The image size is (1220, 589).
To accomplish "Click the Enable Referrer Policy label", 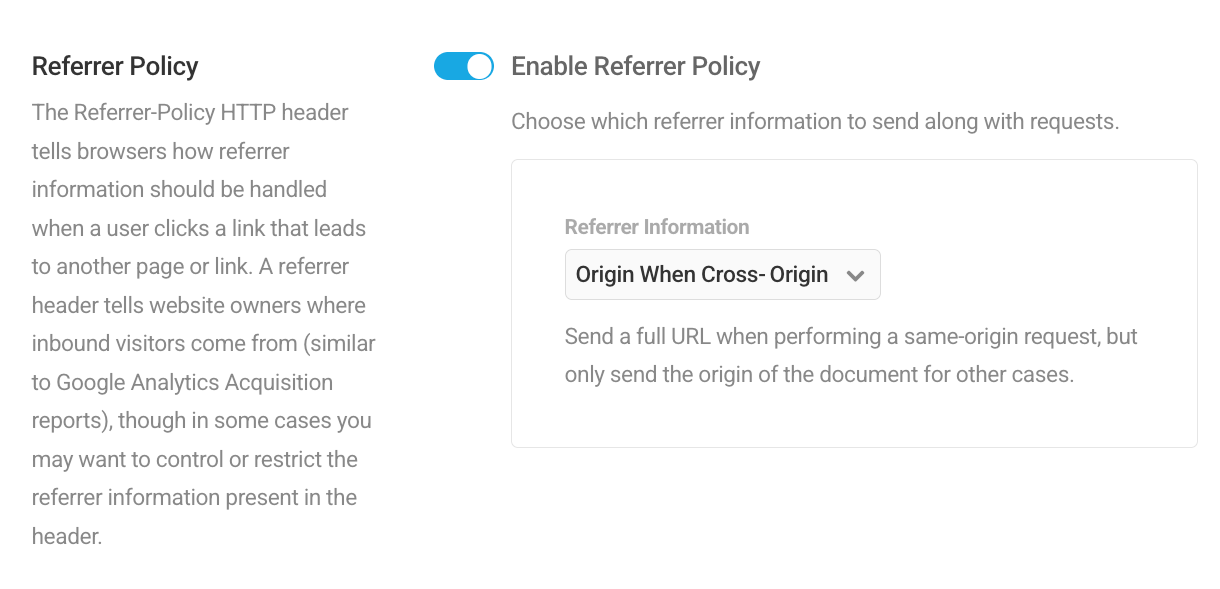I will (x=636, y=66).
